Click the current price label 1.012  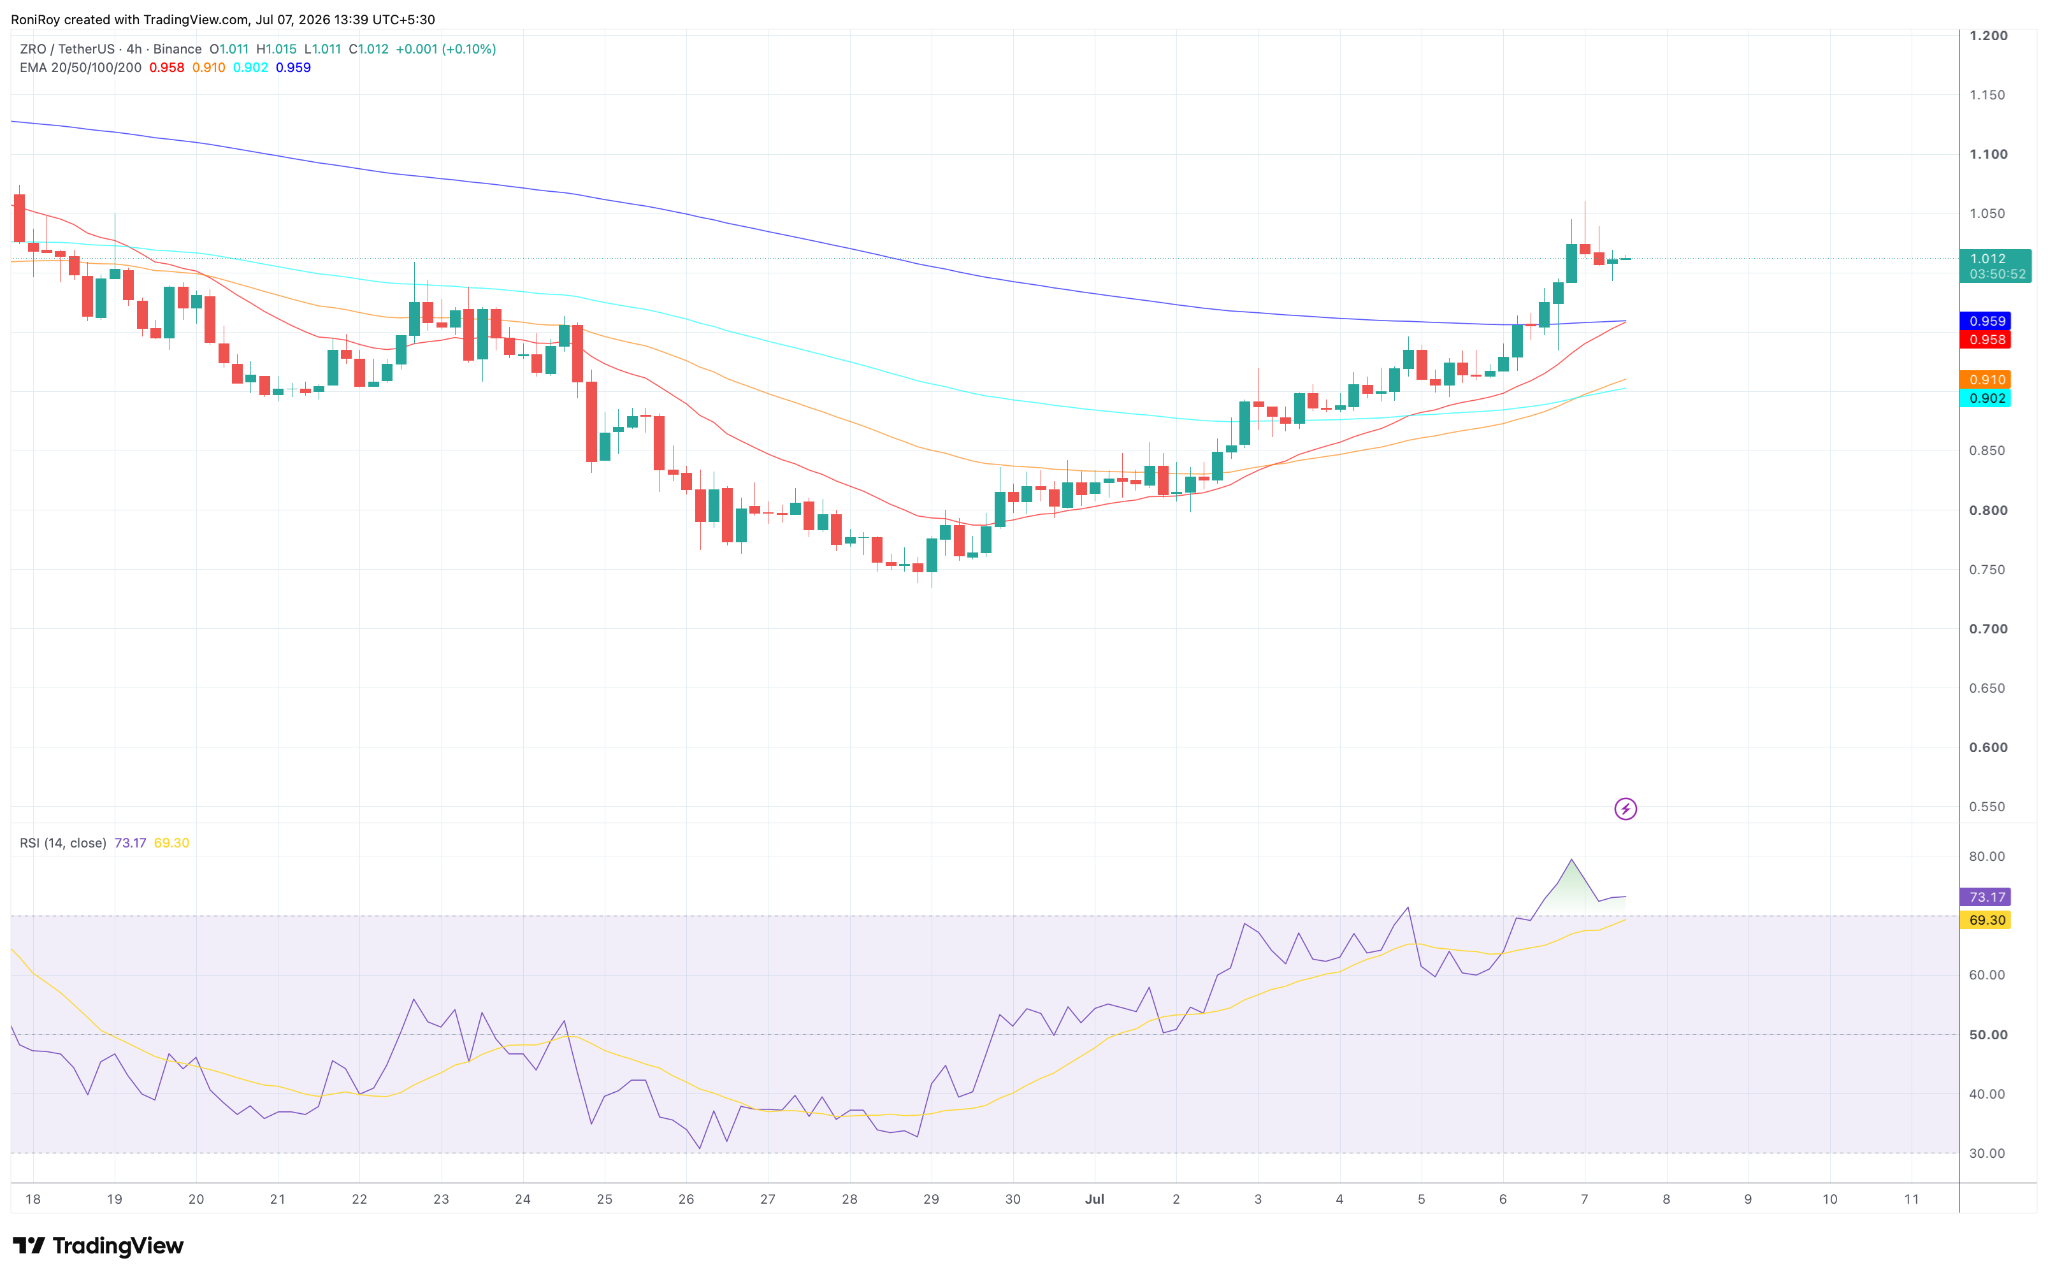pos(1987,259)
